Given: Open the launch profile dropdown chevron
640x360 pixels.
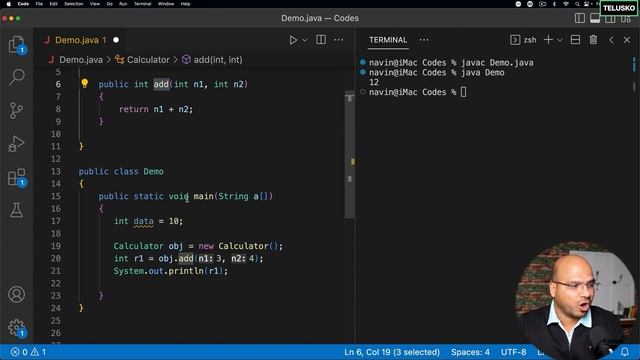Looking at the screenshot, I should point(560,40).
